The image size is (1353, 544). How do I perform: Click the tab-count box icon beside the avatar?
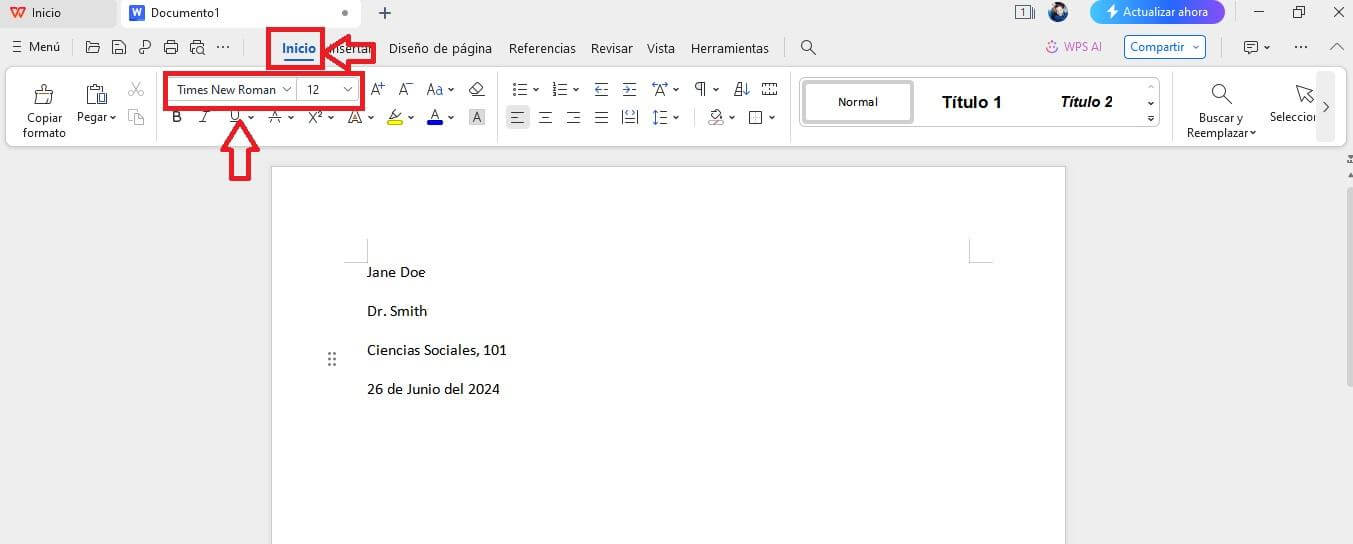[x=1024, y=12]
